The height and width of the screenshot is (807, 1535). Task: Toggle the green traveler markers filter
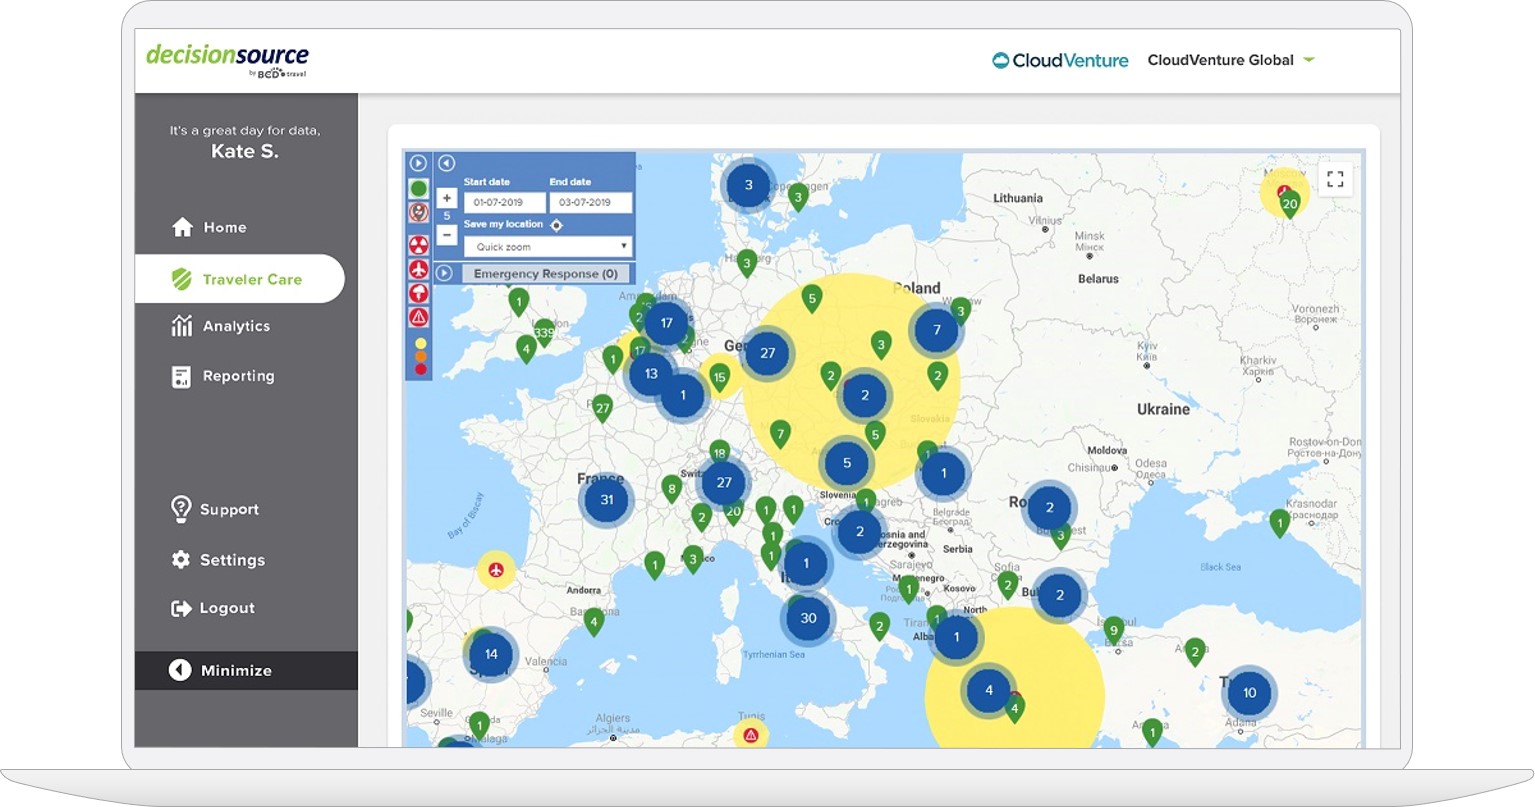tap(419, 188)
